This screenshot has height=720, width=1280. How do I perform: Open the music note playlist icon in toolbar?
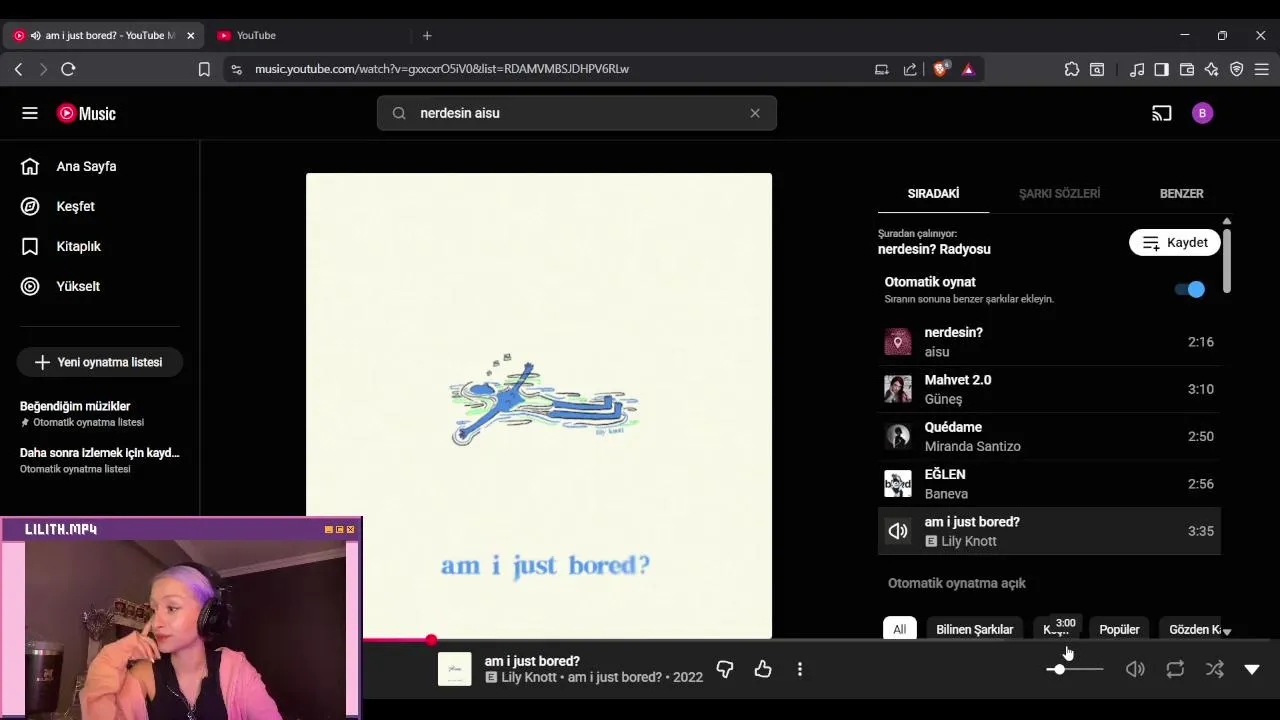(x=1137, y=69)
